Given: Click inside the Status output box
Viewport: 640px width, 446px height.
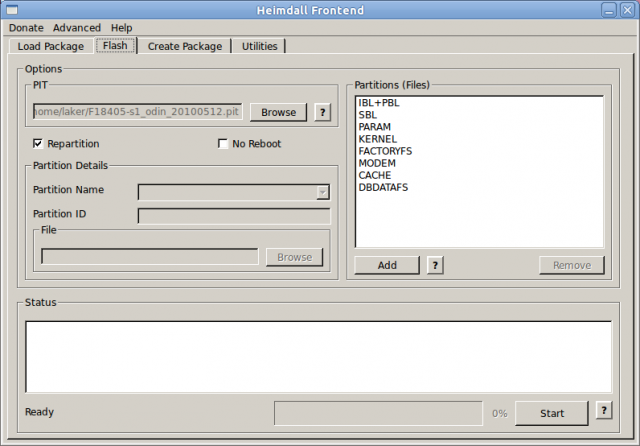Looking at the screenshot, I should click(x=318, y=357).
